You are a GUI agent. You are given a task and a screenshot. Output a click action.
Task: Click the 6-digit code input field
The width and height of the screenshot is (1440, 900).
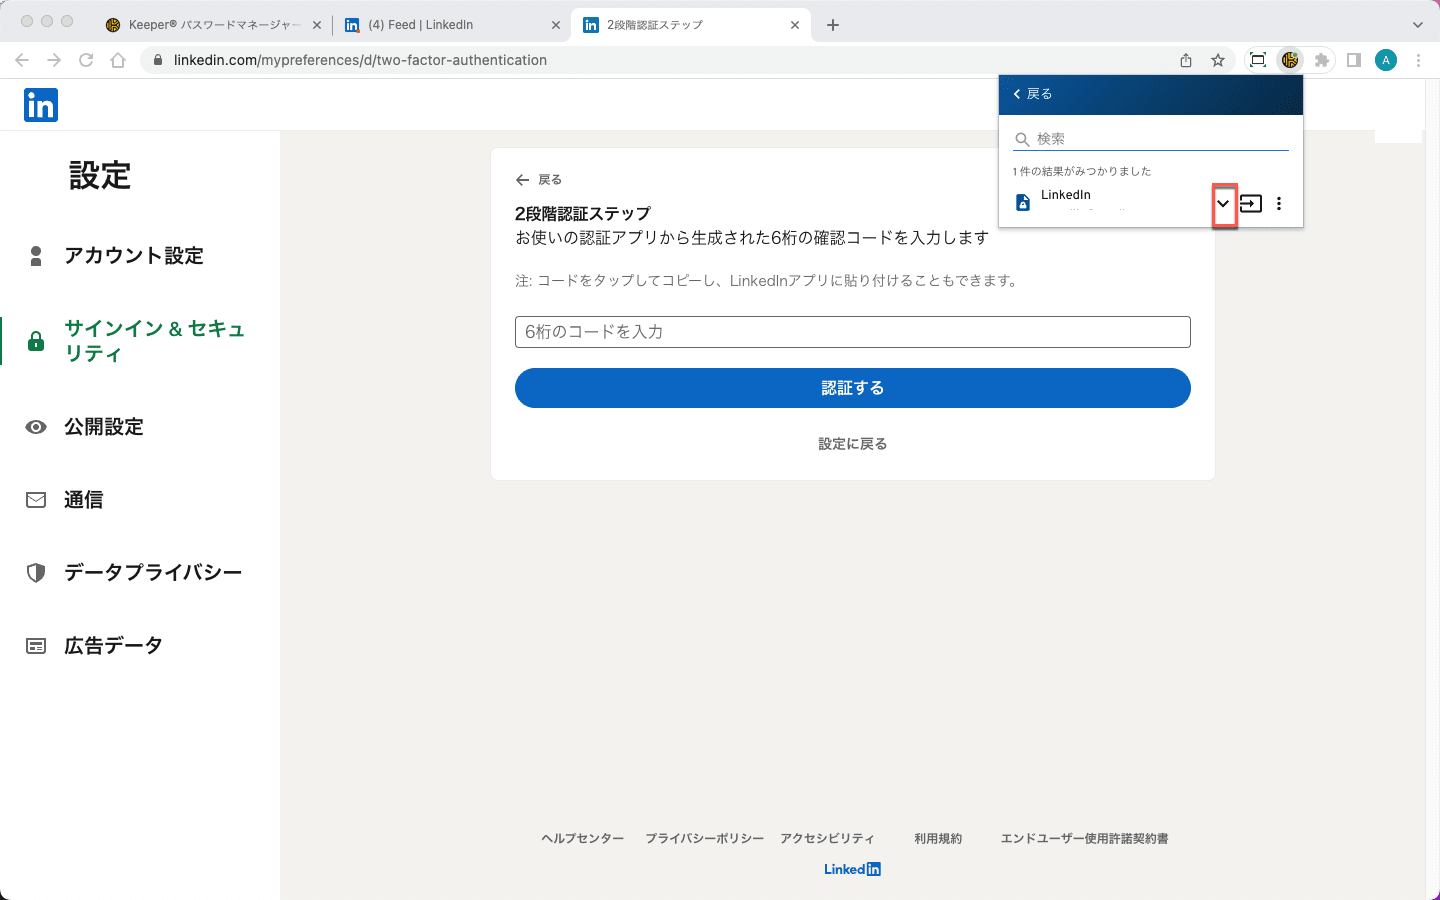[852, 332]
